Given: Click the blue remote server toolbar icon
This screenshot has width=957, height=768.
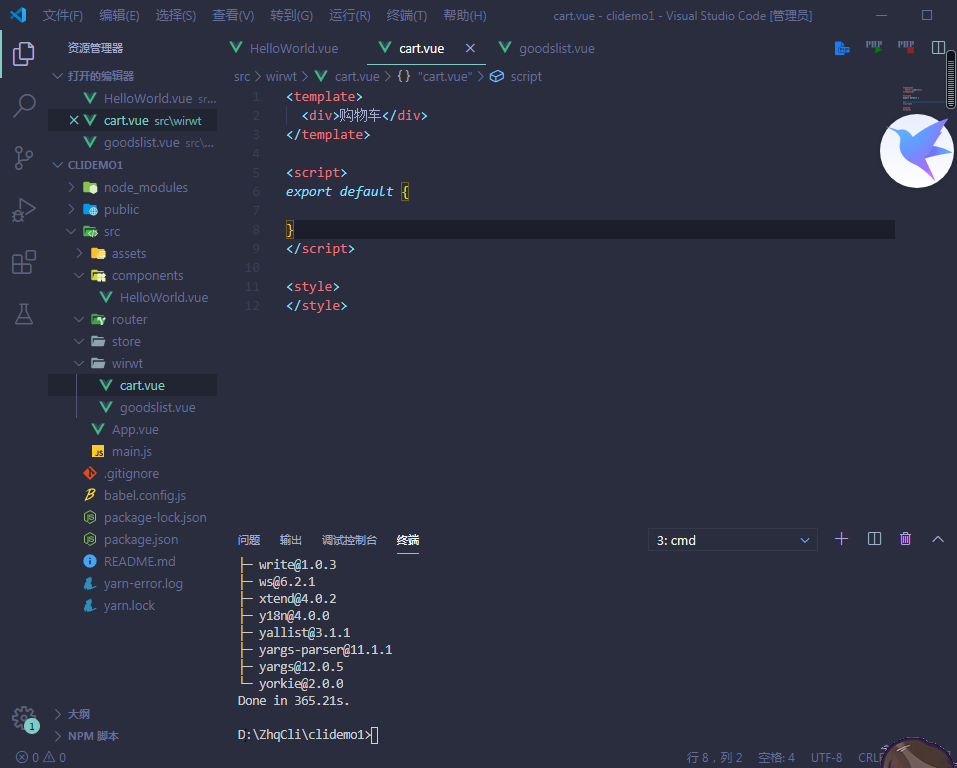Looking at the screenshot, I should pos(842,48).
